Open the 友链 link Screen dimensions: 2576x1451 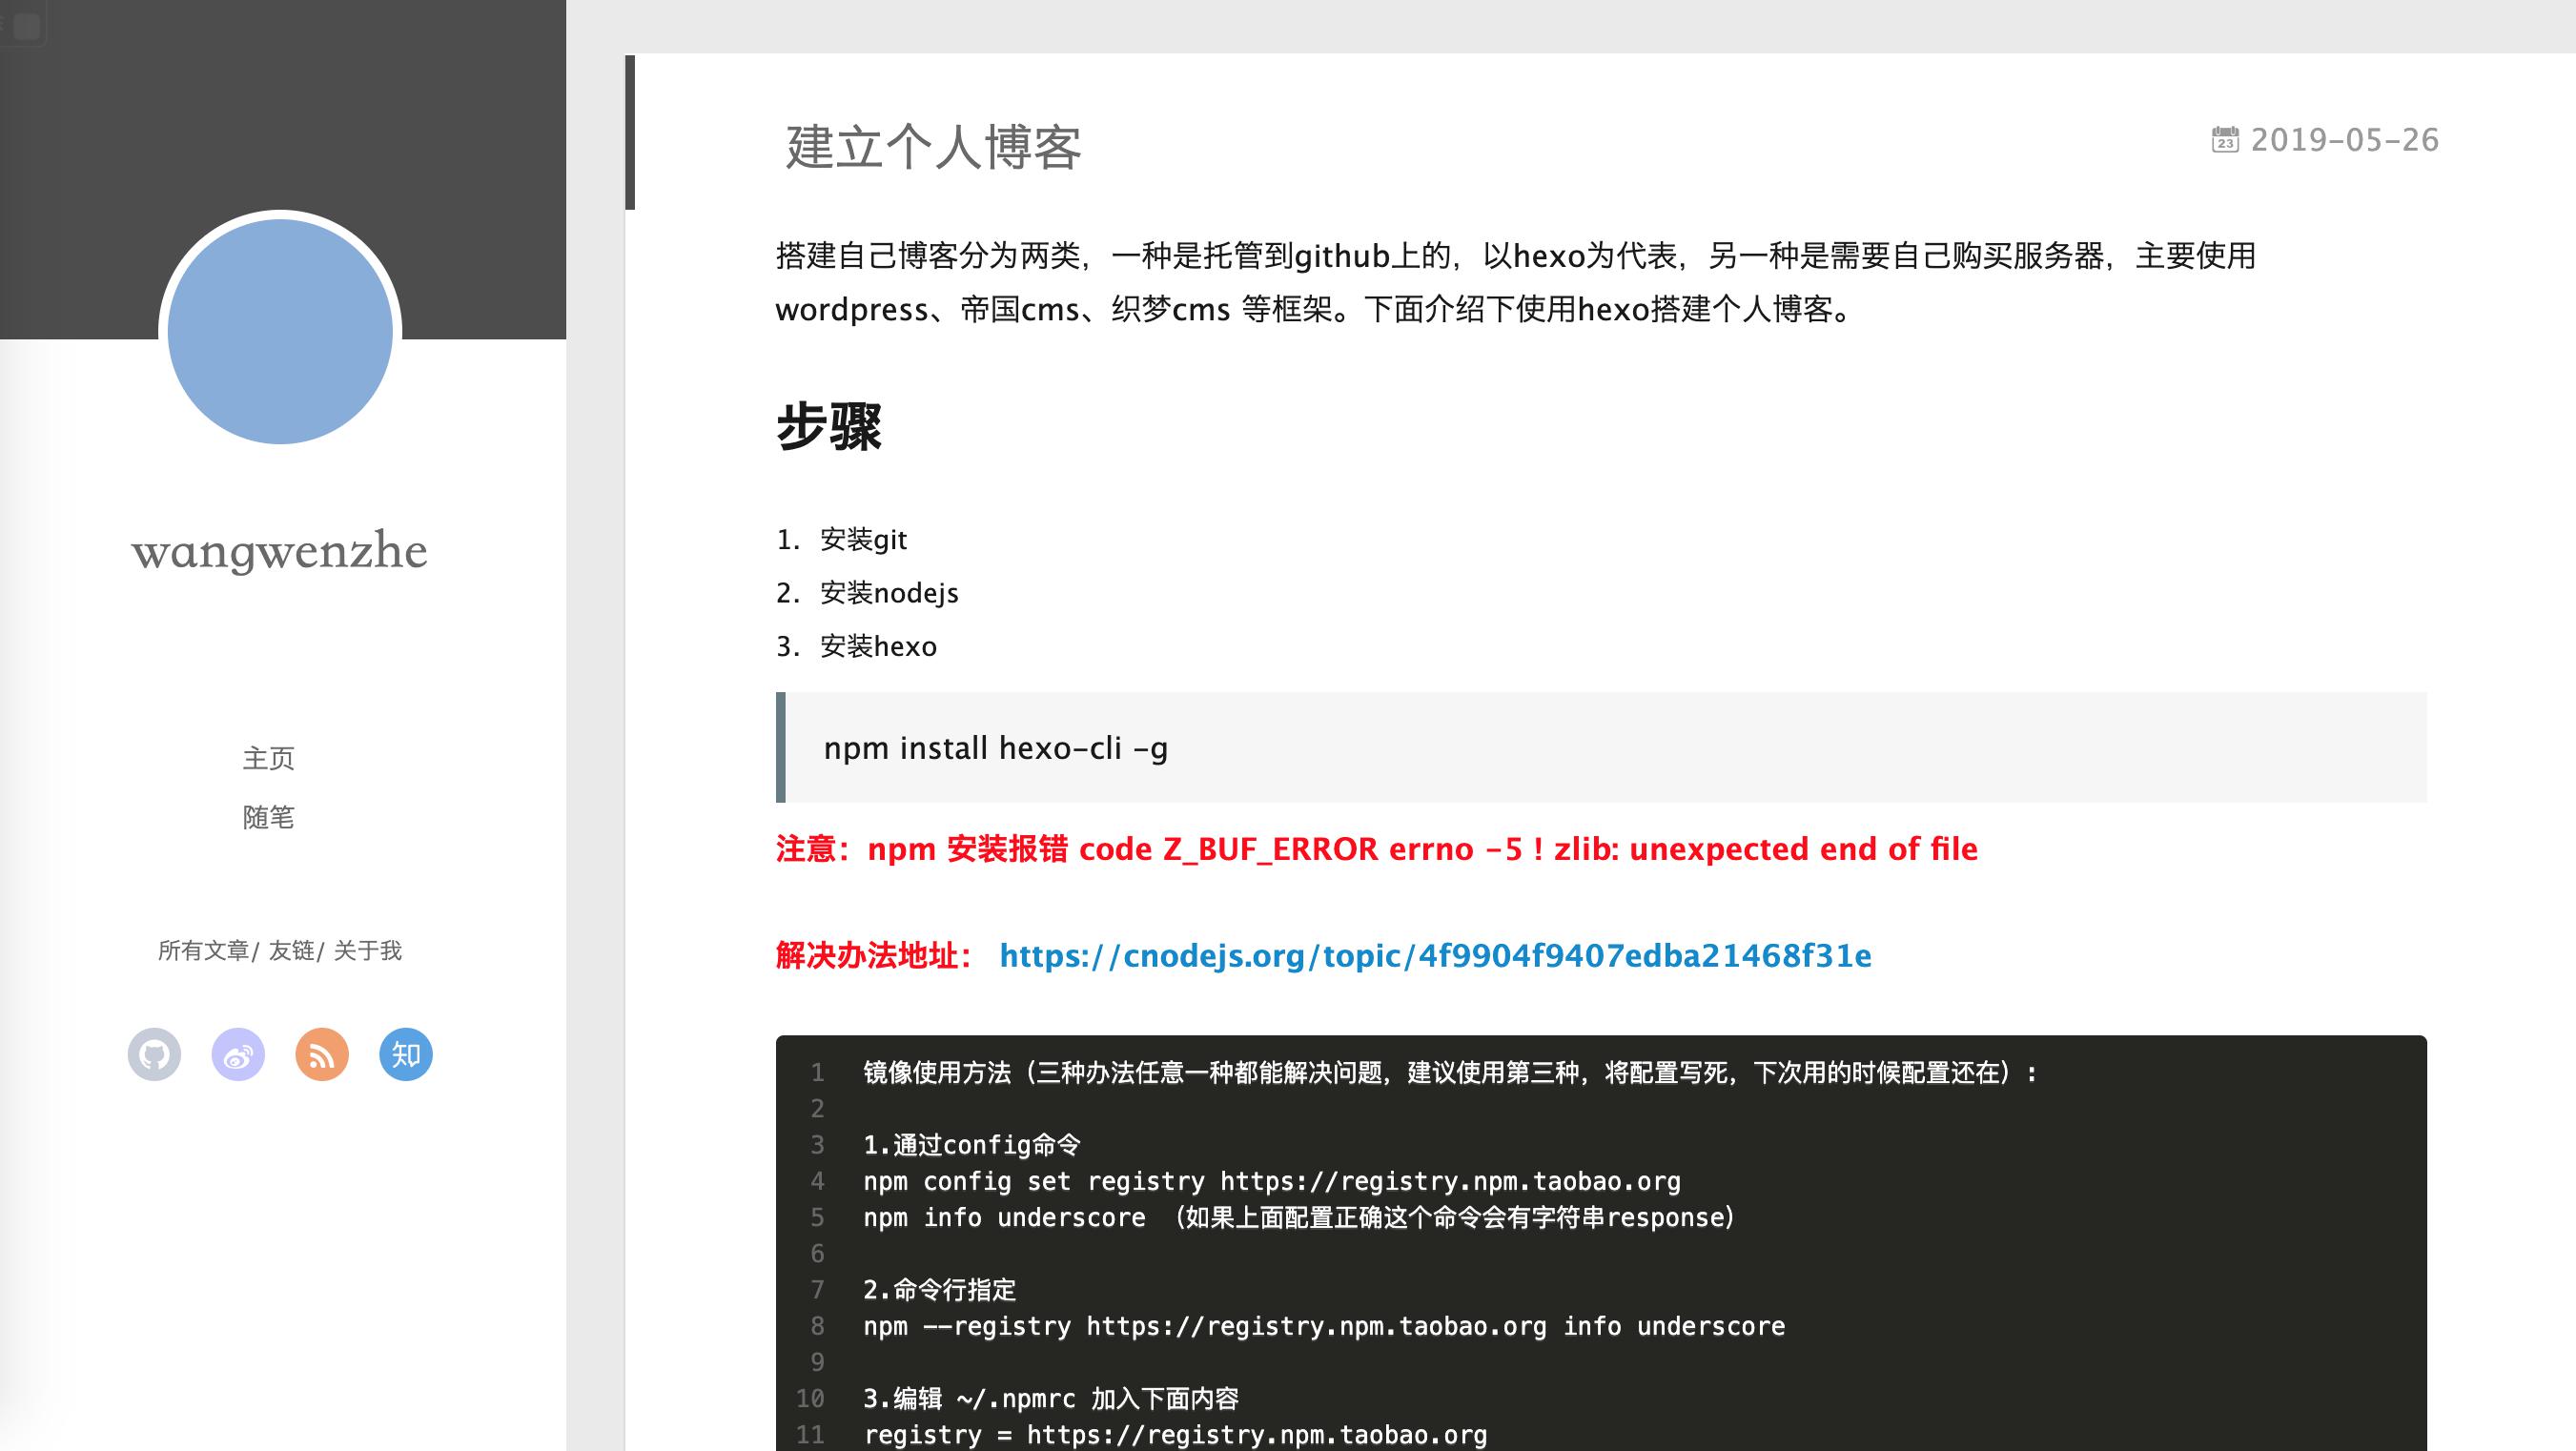click(290, 951)
